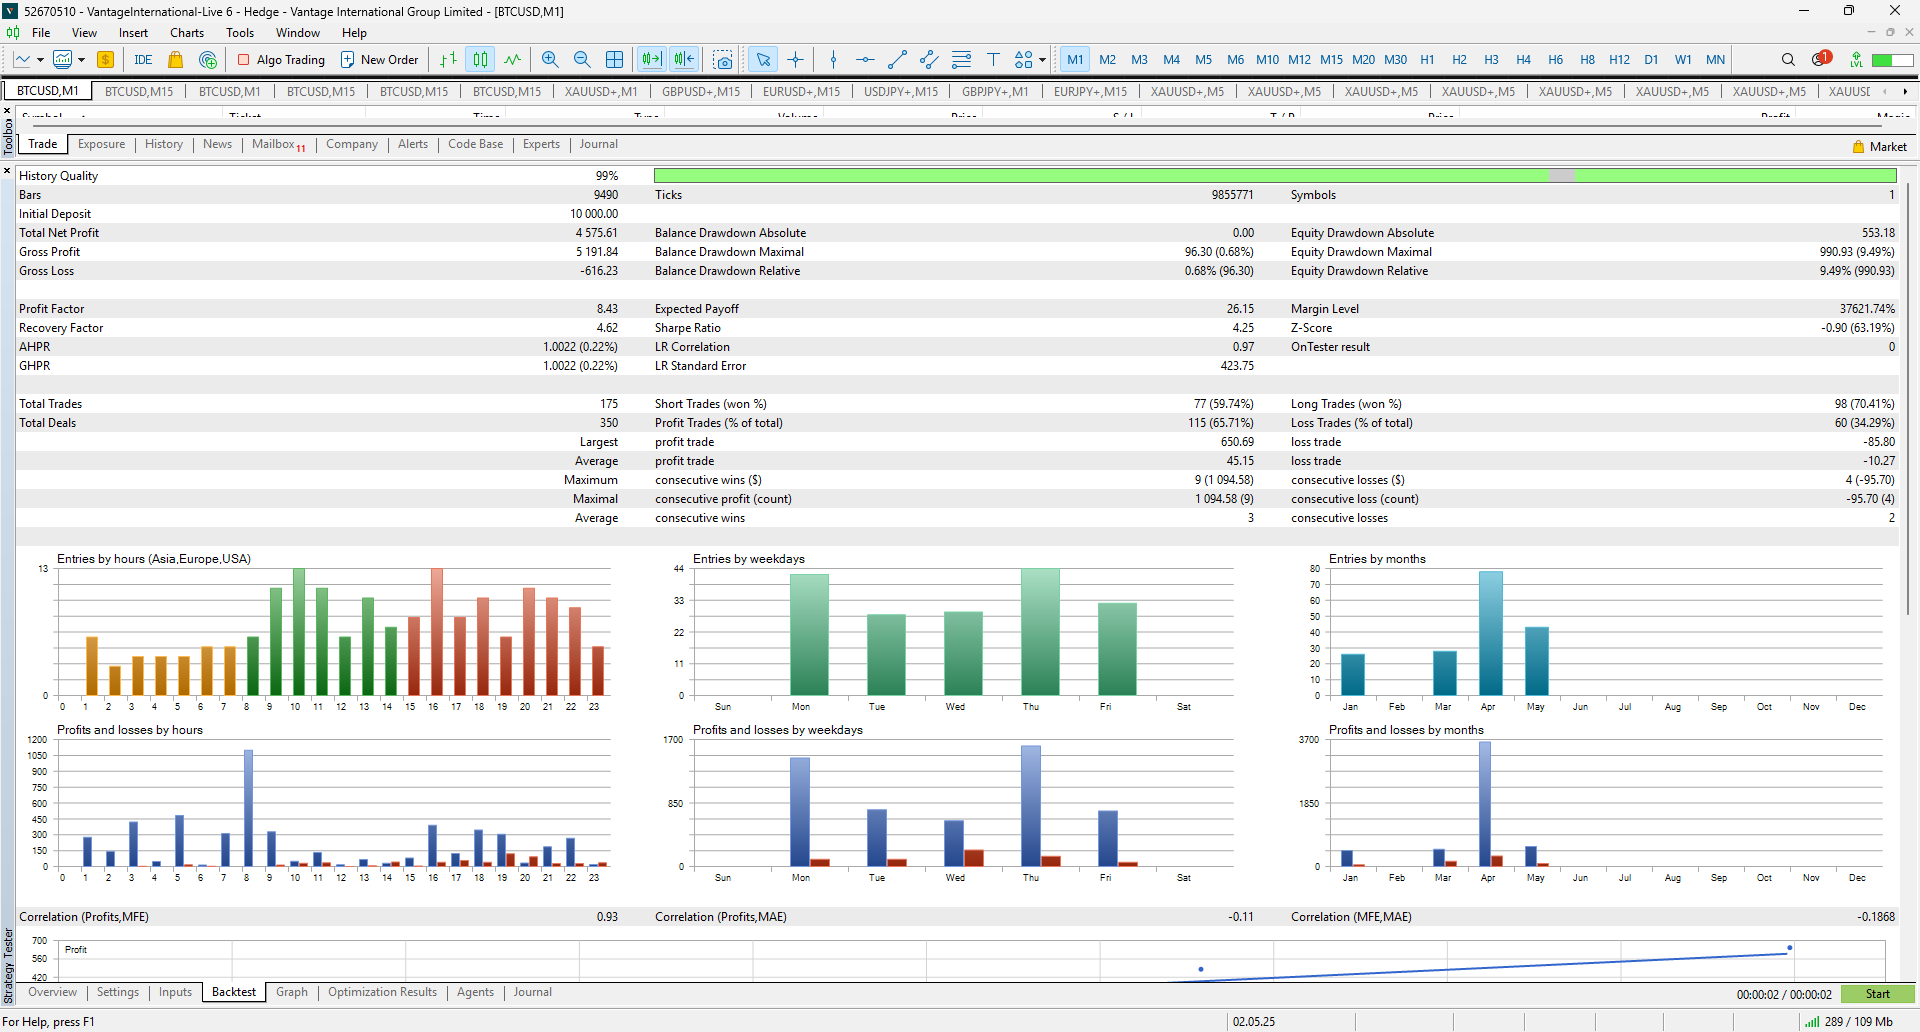Open the chart profiles dropdown arrow
The image size is (1920, 1032).
point(82,60)
